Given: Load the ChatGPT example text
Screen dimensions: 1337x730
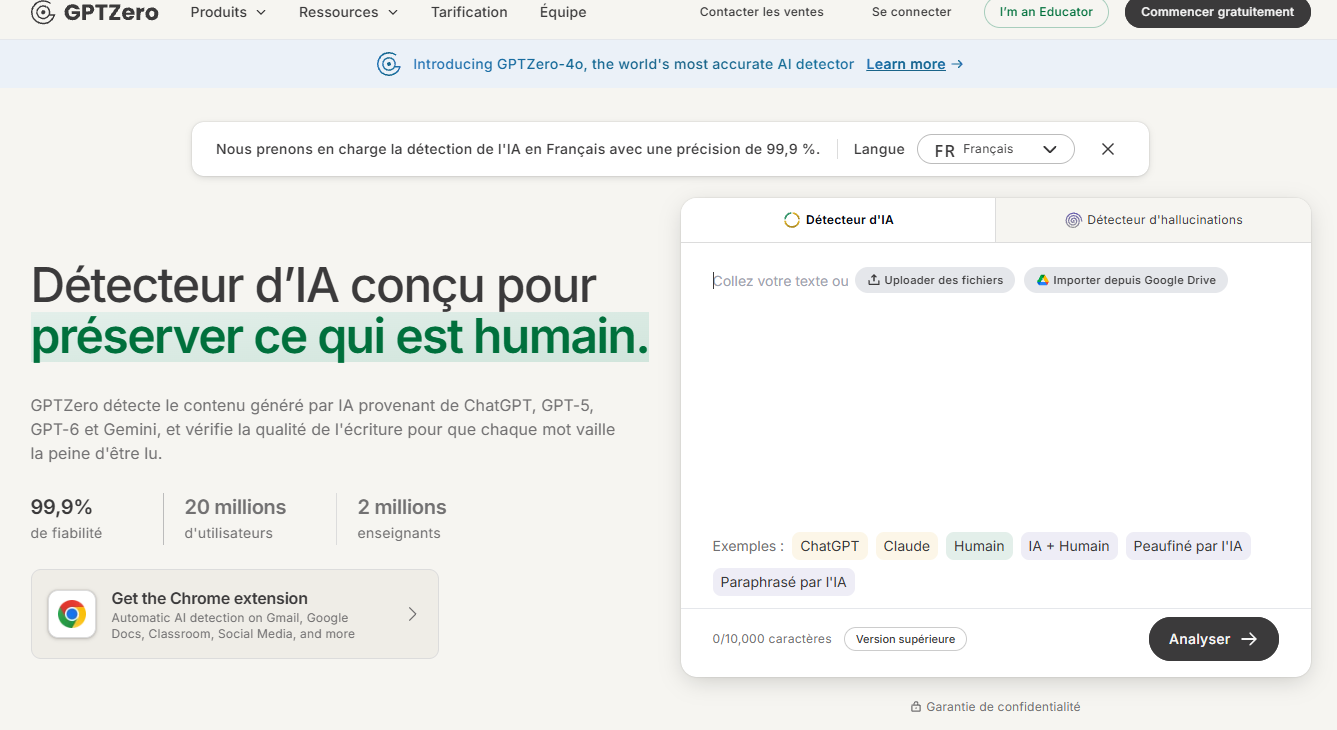Looking at the screenshot, I should click(x=830, y=546).
